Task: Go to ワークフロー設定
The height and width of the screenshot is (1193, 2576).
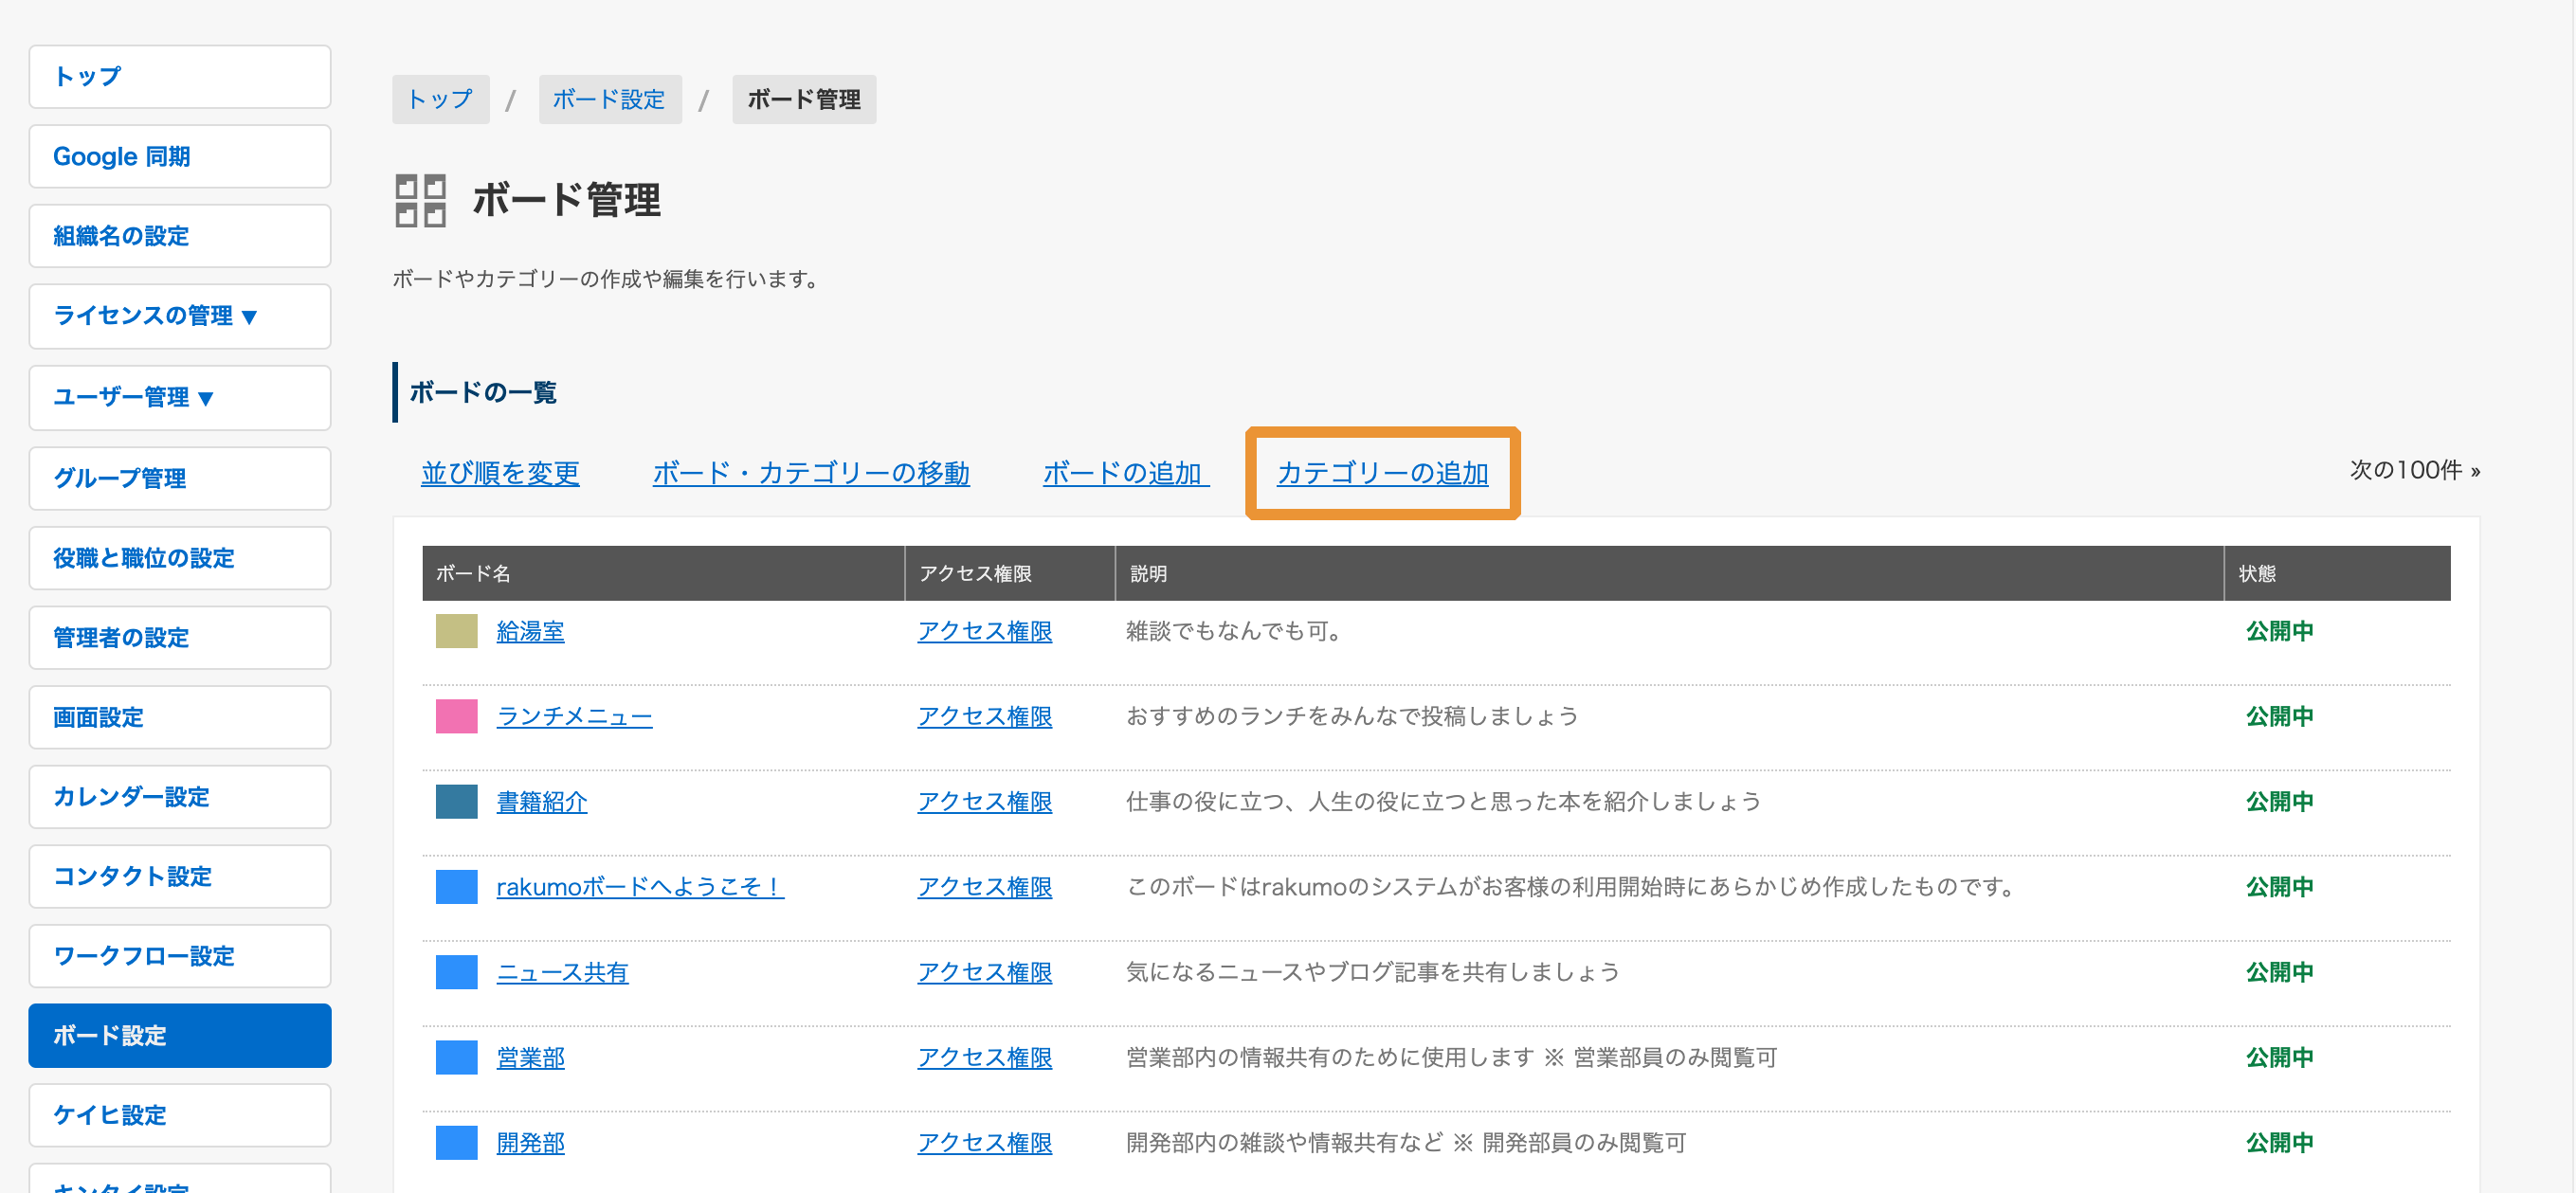Action: (x=180, y=956)
